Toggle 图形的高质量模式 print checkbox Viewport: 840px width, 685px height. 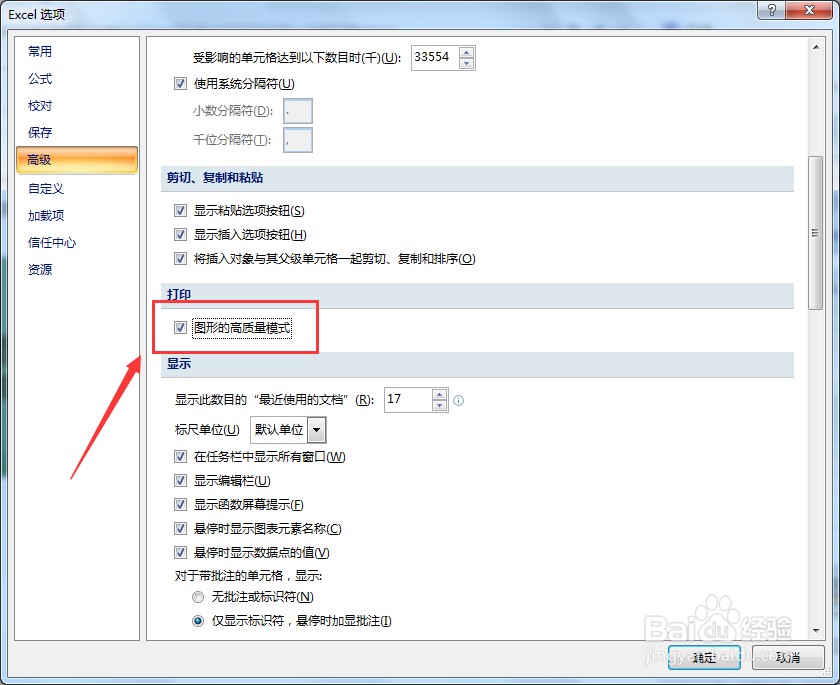181,327
